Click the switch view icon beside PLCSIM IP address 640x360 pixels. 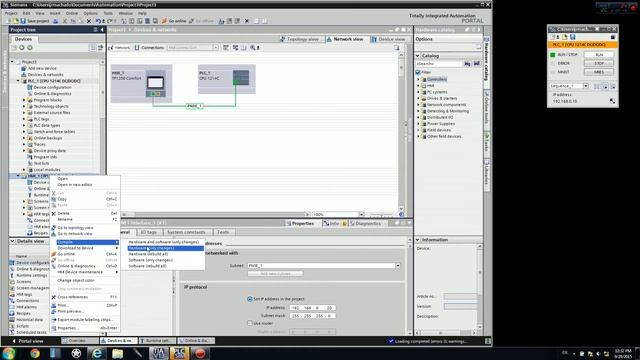(x=612, y=101)
